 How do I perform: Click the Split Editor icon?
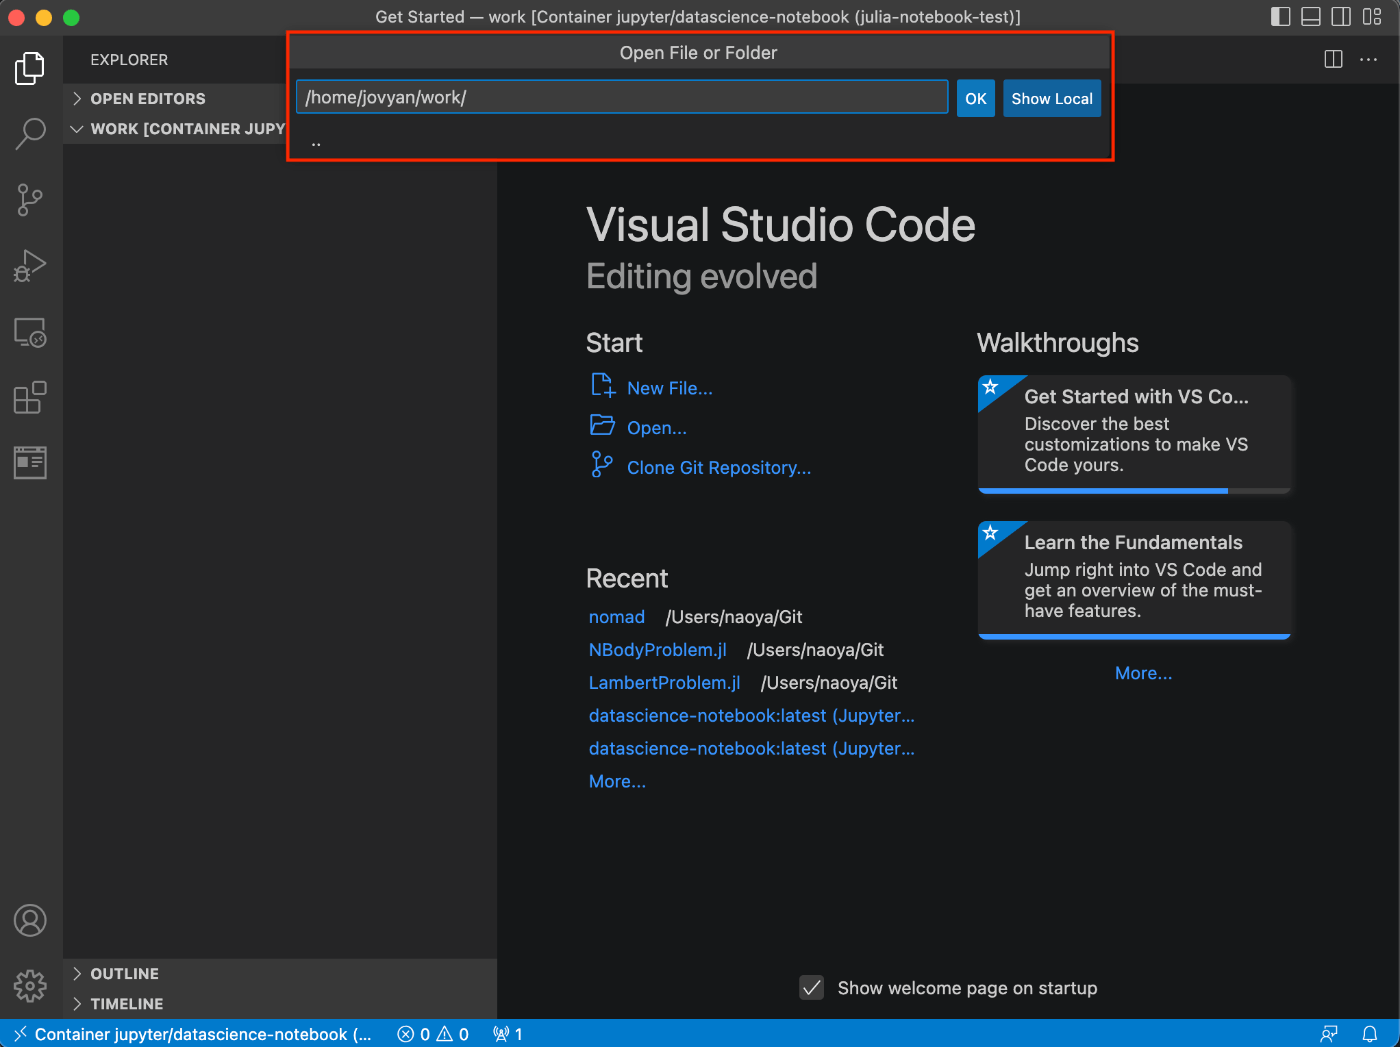[1333, 59]
